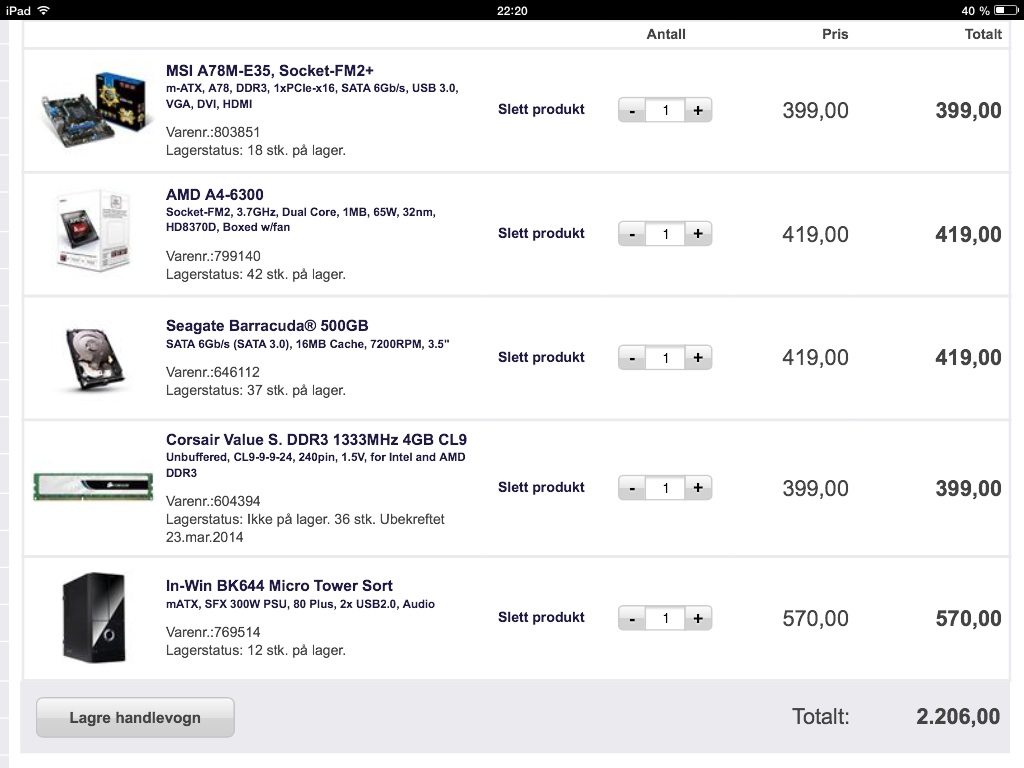This screenshot has height=768, width=1024.
Task: Click Slett produkt for Corsair memory
Action: [541, 487]
